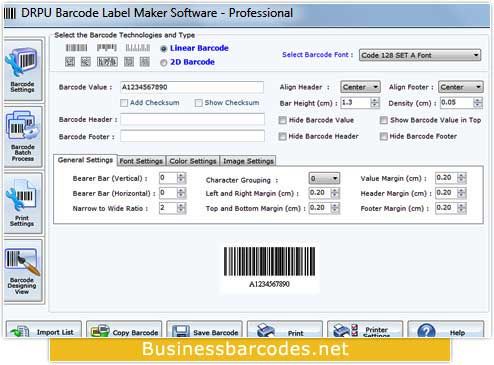Check Hide Barcode Value option

pyautogui.click(x=283, y=120)
